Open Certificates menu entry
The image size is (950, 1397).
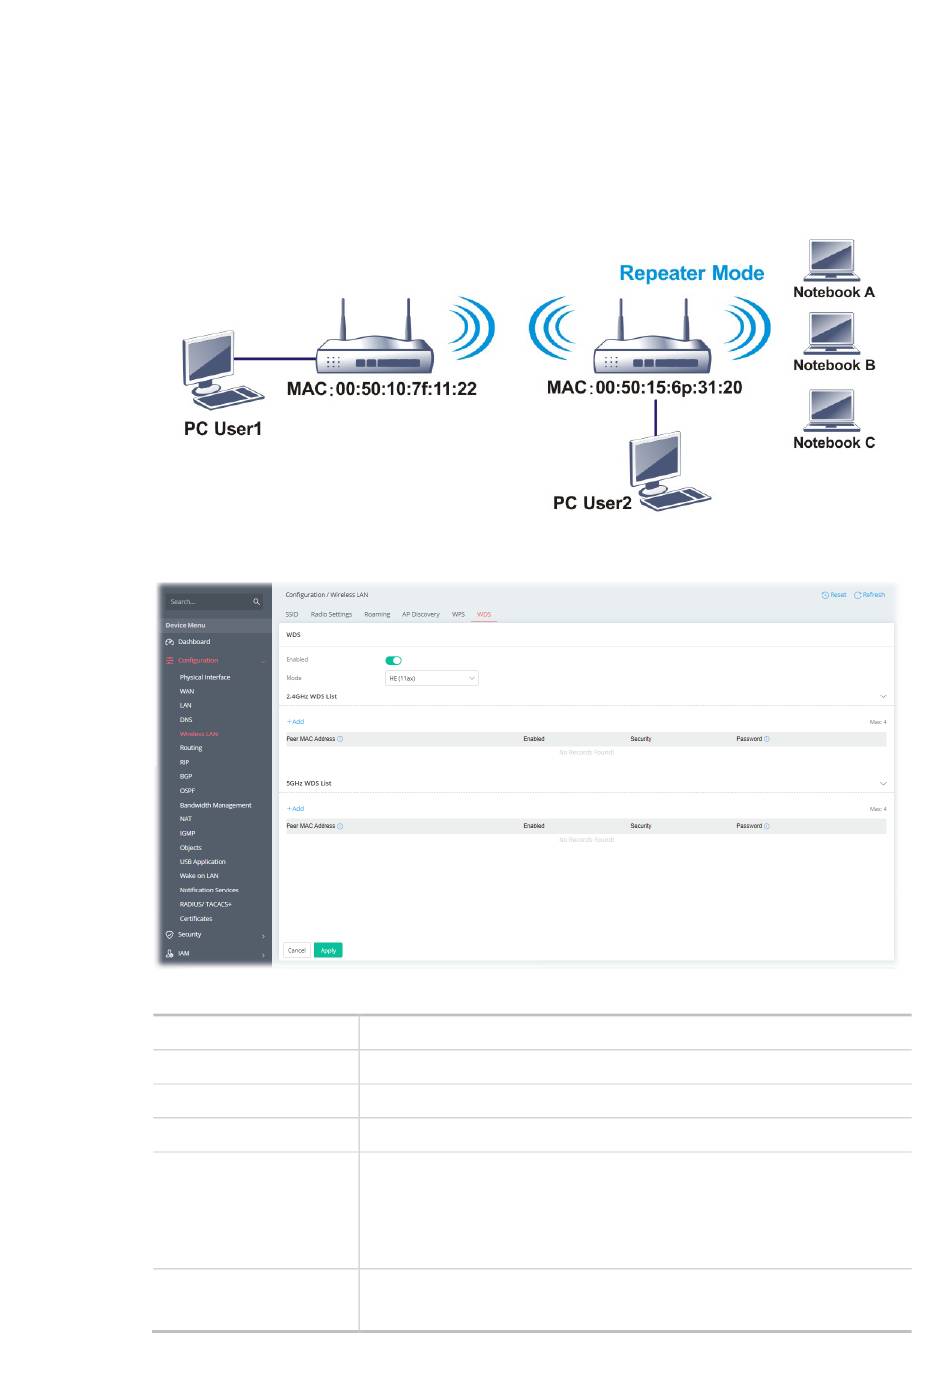196,919
